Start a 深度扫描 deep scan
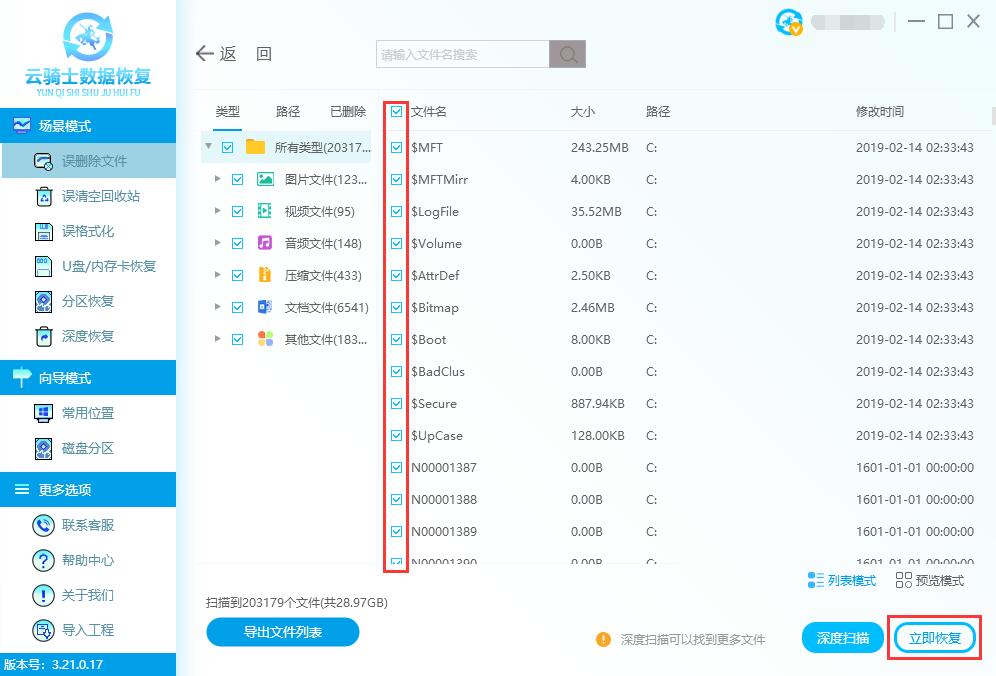 842,638
